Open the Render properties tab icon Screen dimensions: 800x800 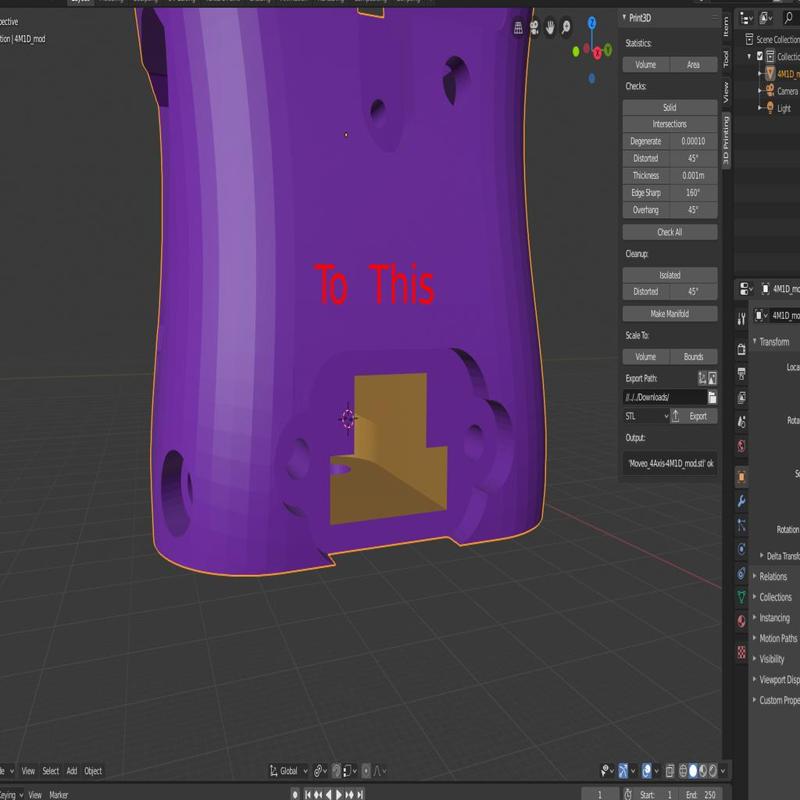pyautogui.click(x=741, y=349)
